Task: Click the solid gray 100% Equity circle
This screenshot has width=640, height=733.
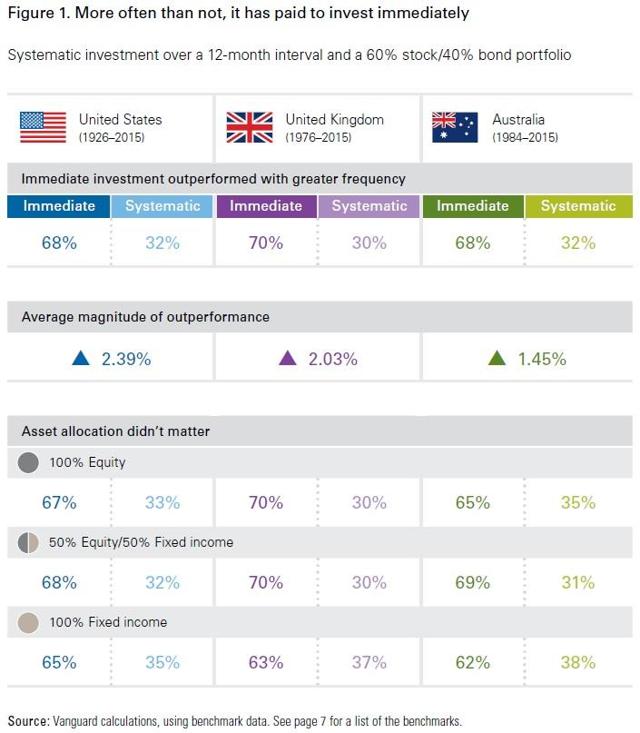Action: pos(29,463)
